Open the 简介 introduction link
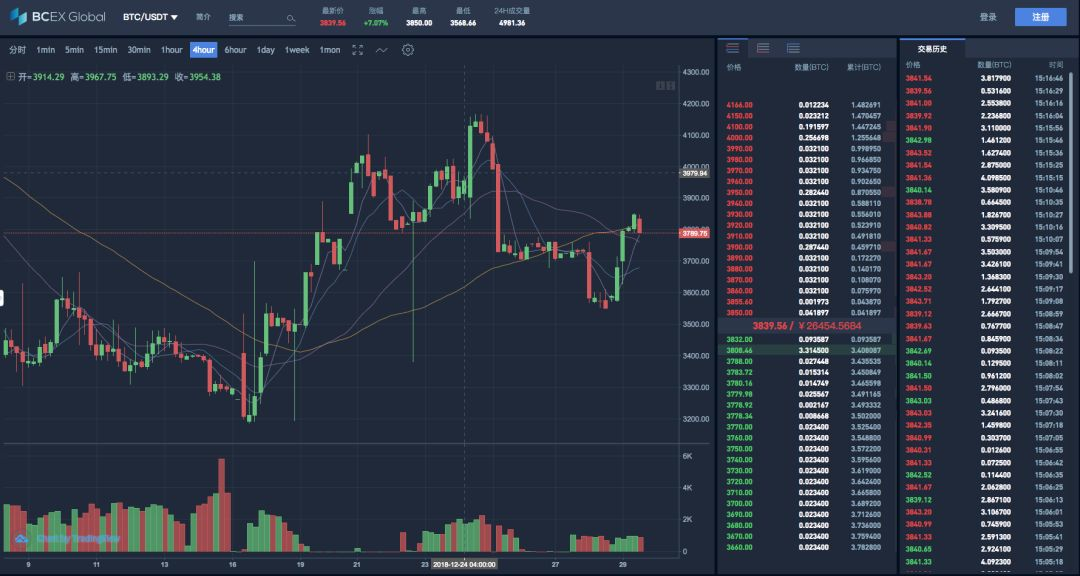1080x576 pixels. (203, 17)
